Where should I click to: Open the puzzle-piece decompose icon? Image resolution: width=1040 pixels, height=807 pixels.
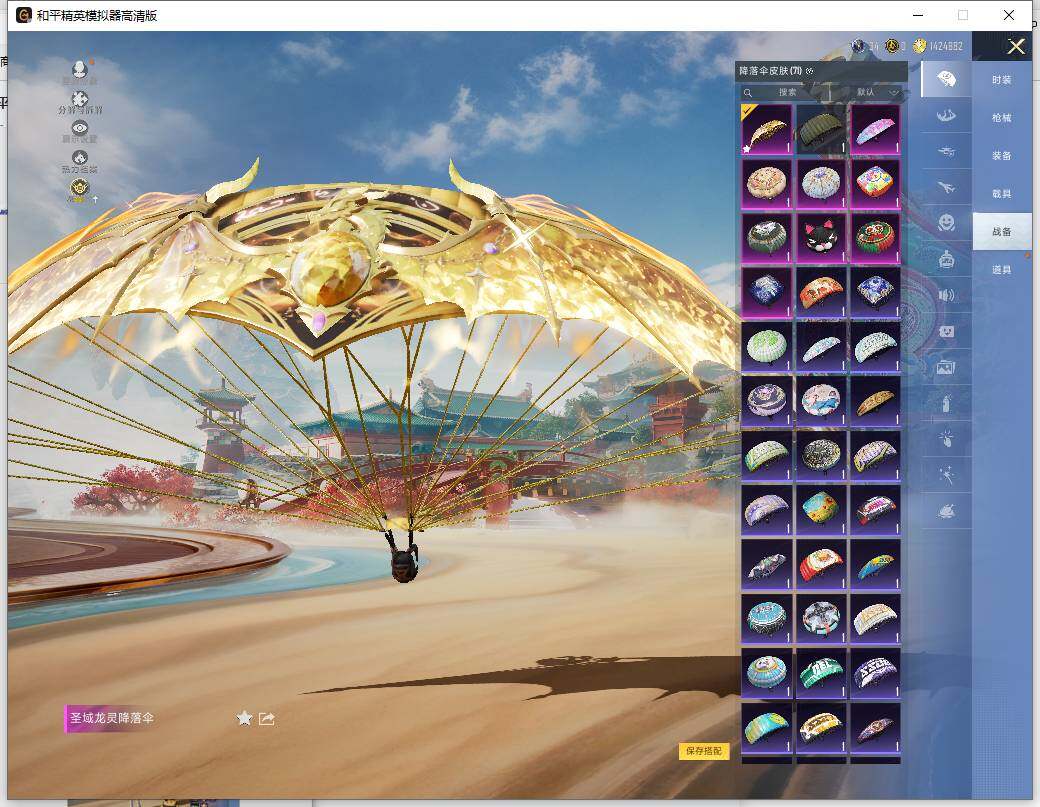(x=80, y=100)
